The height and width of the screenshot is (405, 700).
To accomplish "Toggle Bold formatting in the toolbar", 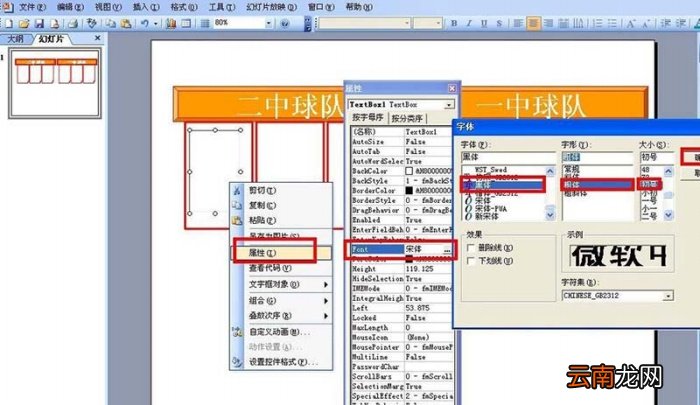I will point(454,23).
